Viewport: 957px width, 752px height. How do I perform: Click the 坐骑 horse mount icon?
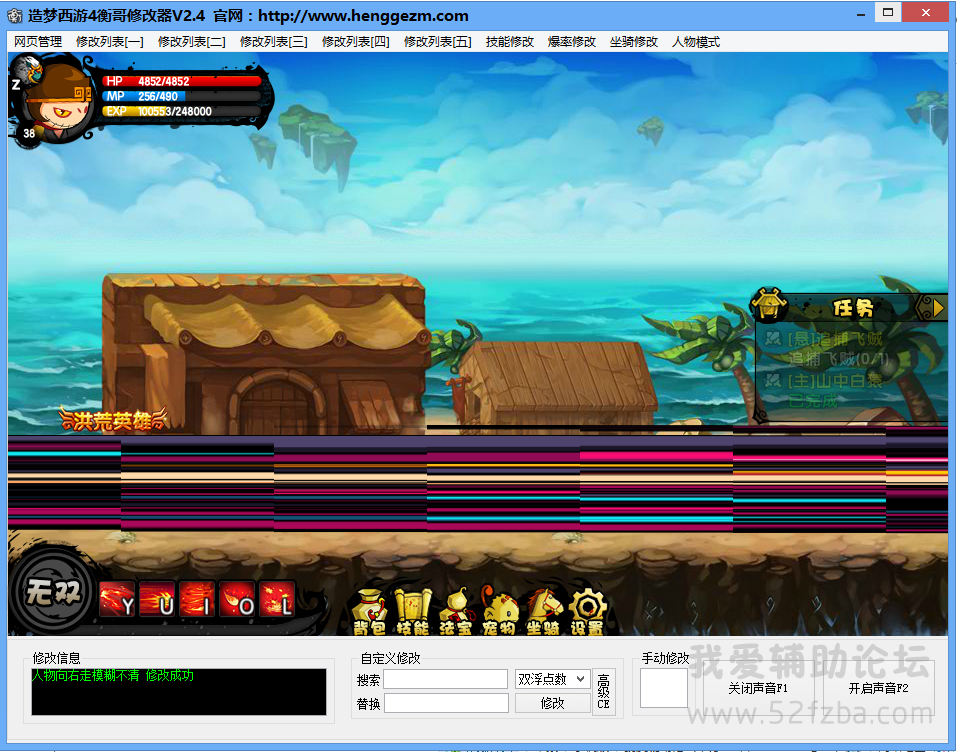tap(543, 611)
